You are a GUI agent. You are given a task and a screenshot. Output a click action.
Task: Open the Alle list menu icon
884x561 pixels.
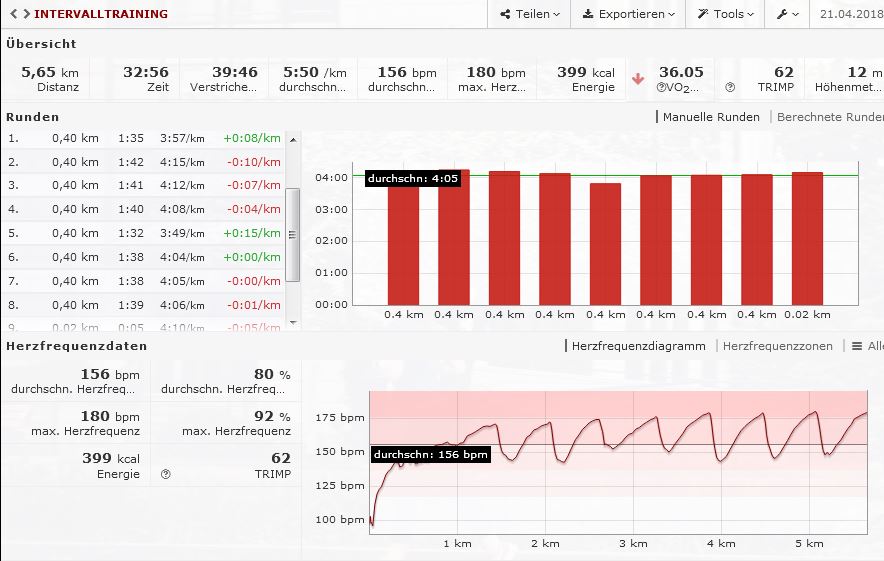(857, 346)
